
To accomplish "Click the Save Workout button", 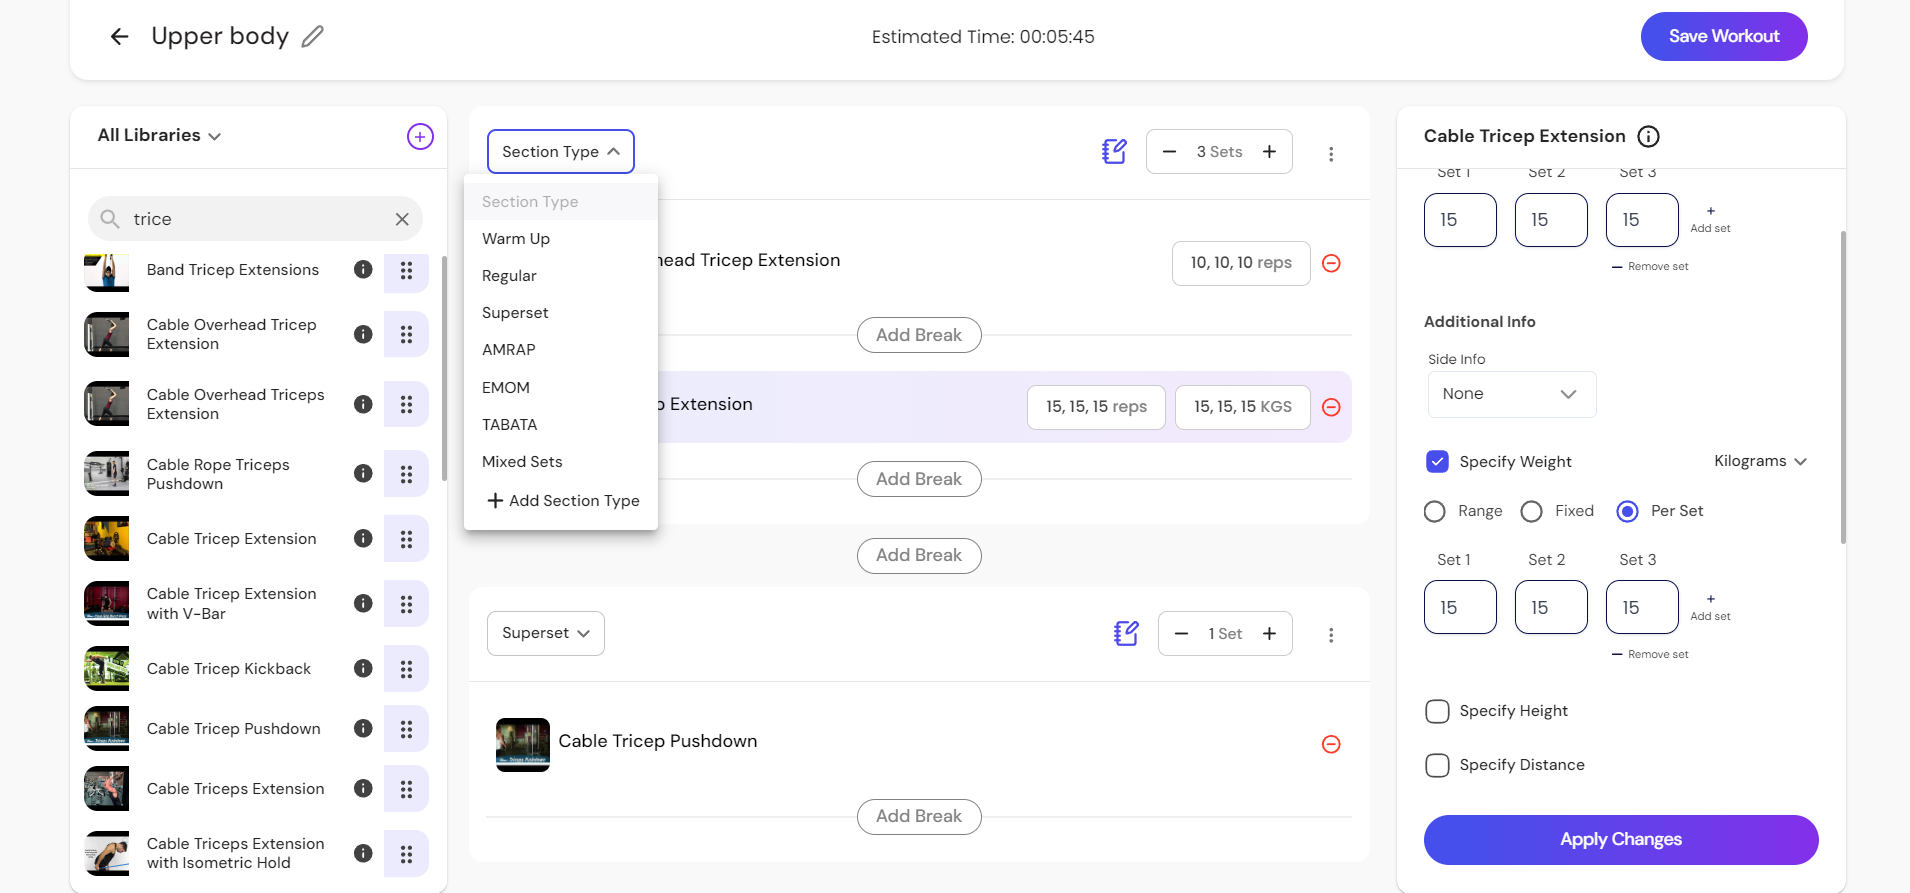I will pos(1723,37).
